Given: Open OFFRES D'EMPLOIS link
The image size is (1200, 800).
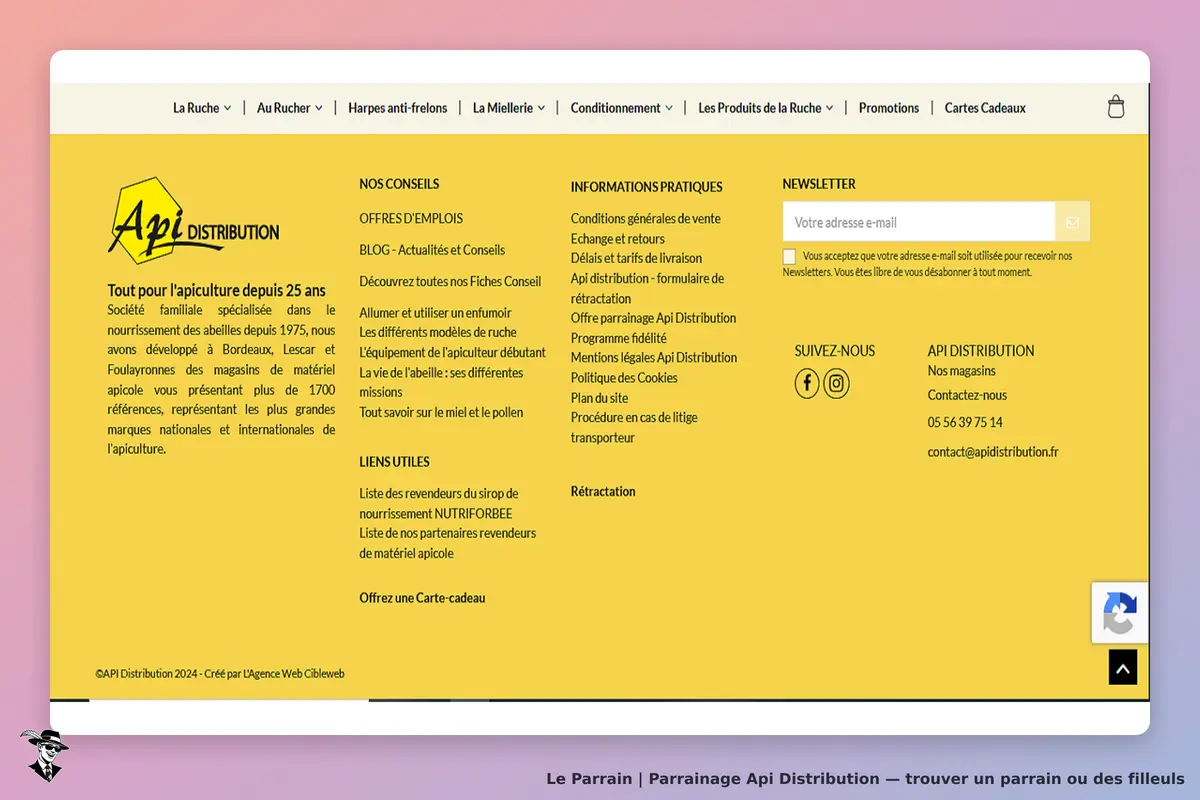Looking at the screenshot, I should (411, 218).
